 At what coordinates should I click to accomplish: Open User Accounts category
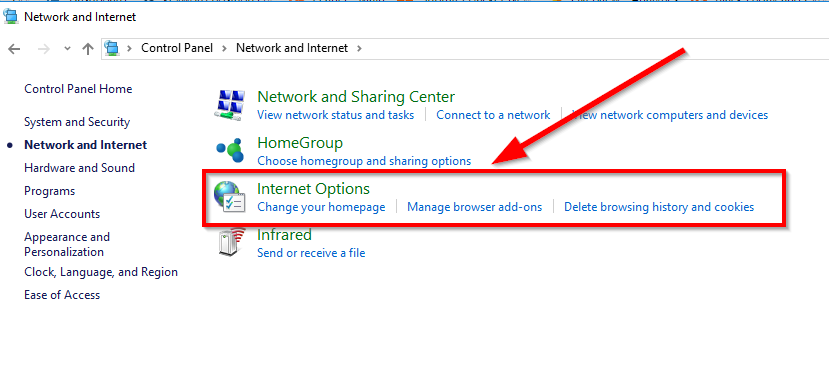(62, 214)
